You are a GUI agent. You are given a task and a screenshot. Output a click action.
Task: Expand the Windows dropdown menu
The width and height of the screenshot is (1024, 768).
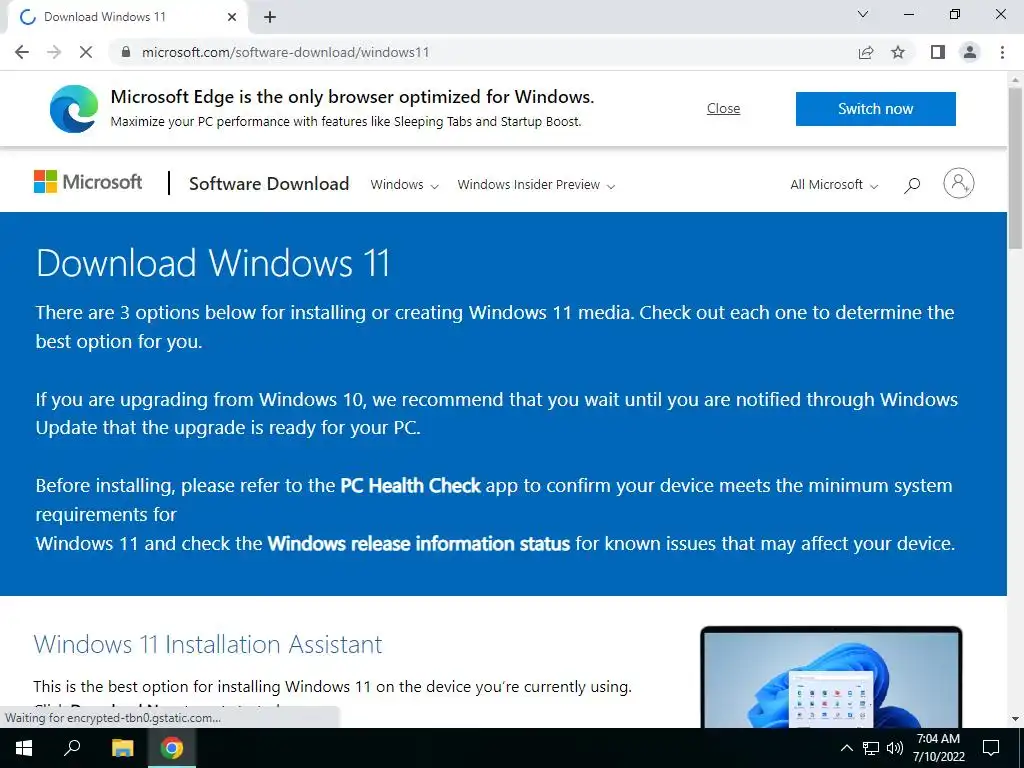tap(404, 185)
